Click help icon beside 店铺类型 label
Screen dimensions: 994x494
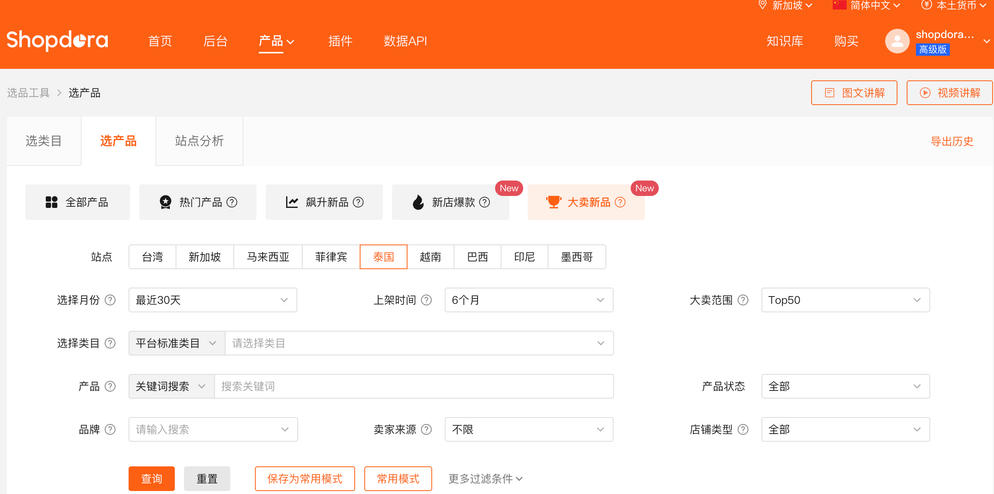(x=743, y=429)
